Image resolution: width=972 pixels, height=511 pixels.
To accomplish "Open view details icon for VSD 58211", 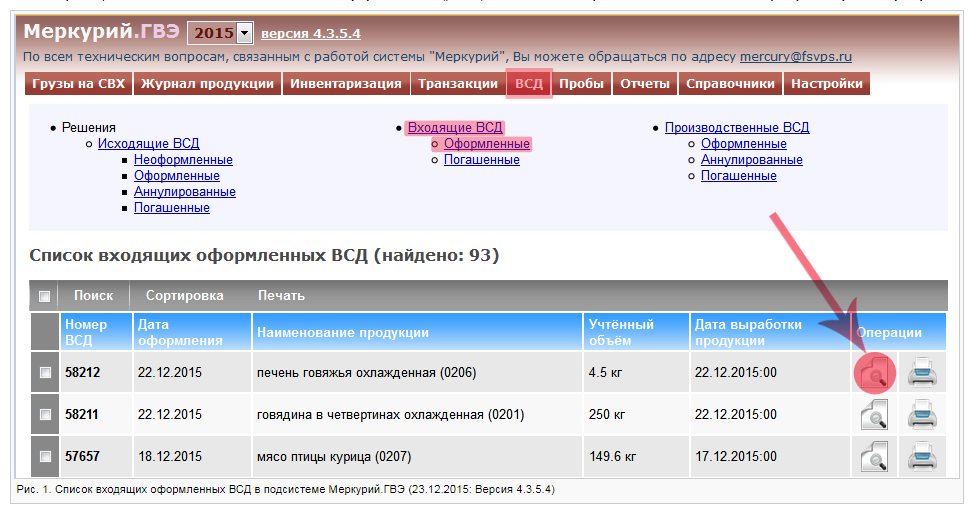I will point(874,415).
